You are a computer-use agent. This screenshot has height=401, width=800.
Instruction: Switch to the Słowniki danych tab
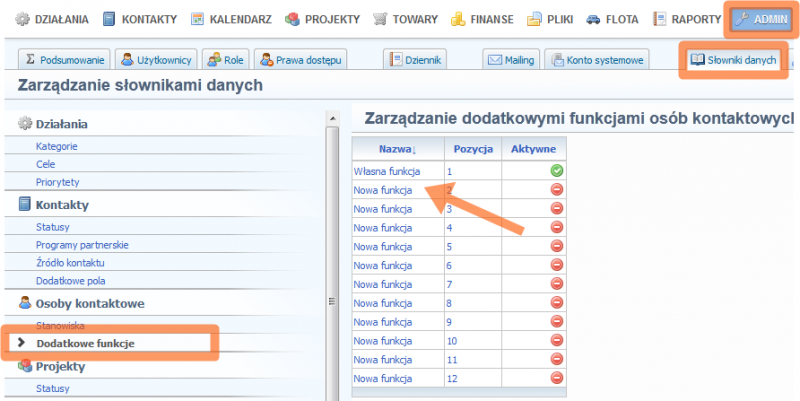click(x=733, y=60)
